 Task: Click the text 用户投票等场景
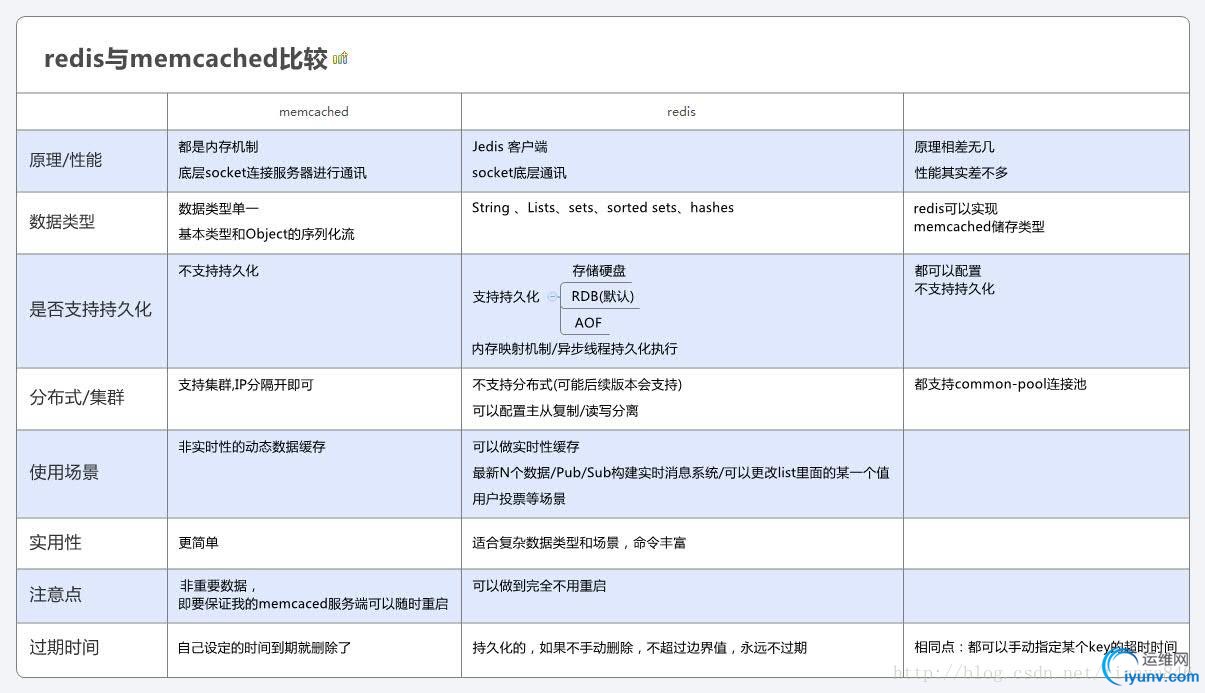click(519, 499)
